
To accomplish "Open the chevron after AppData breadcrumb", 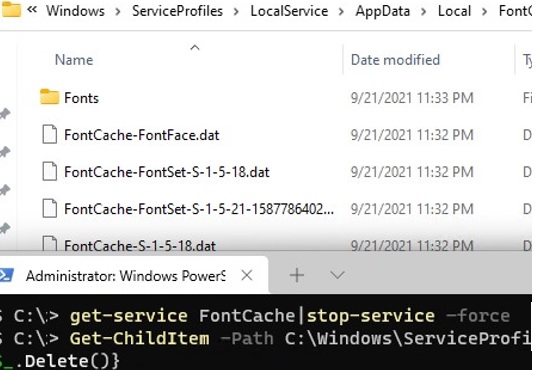I will pos(423,12).
